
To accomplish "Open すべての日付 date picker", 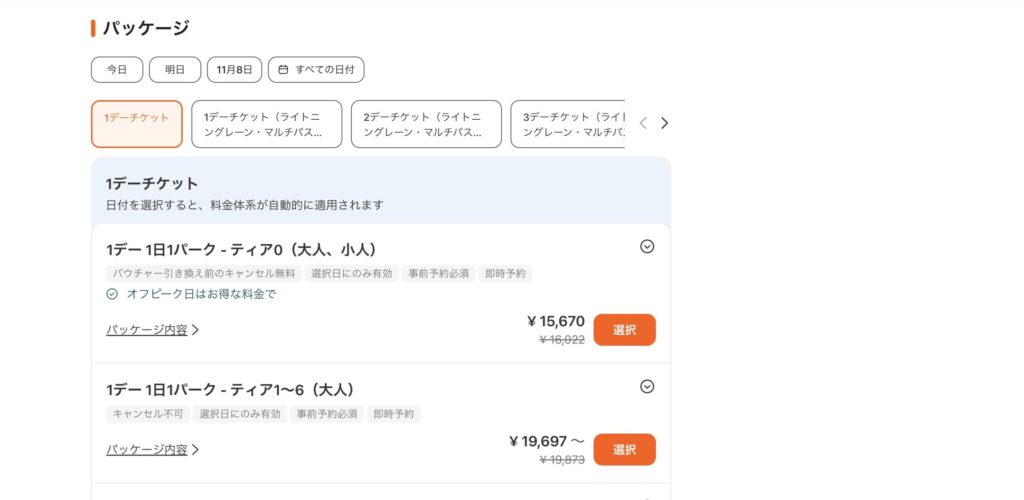I will pos(316,70).
